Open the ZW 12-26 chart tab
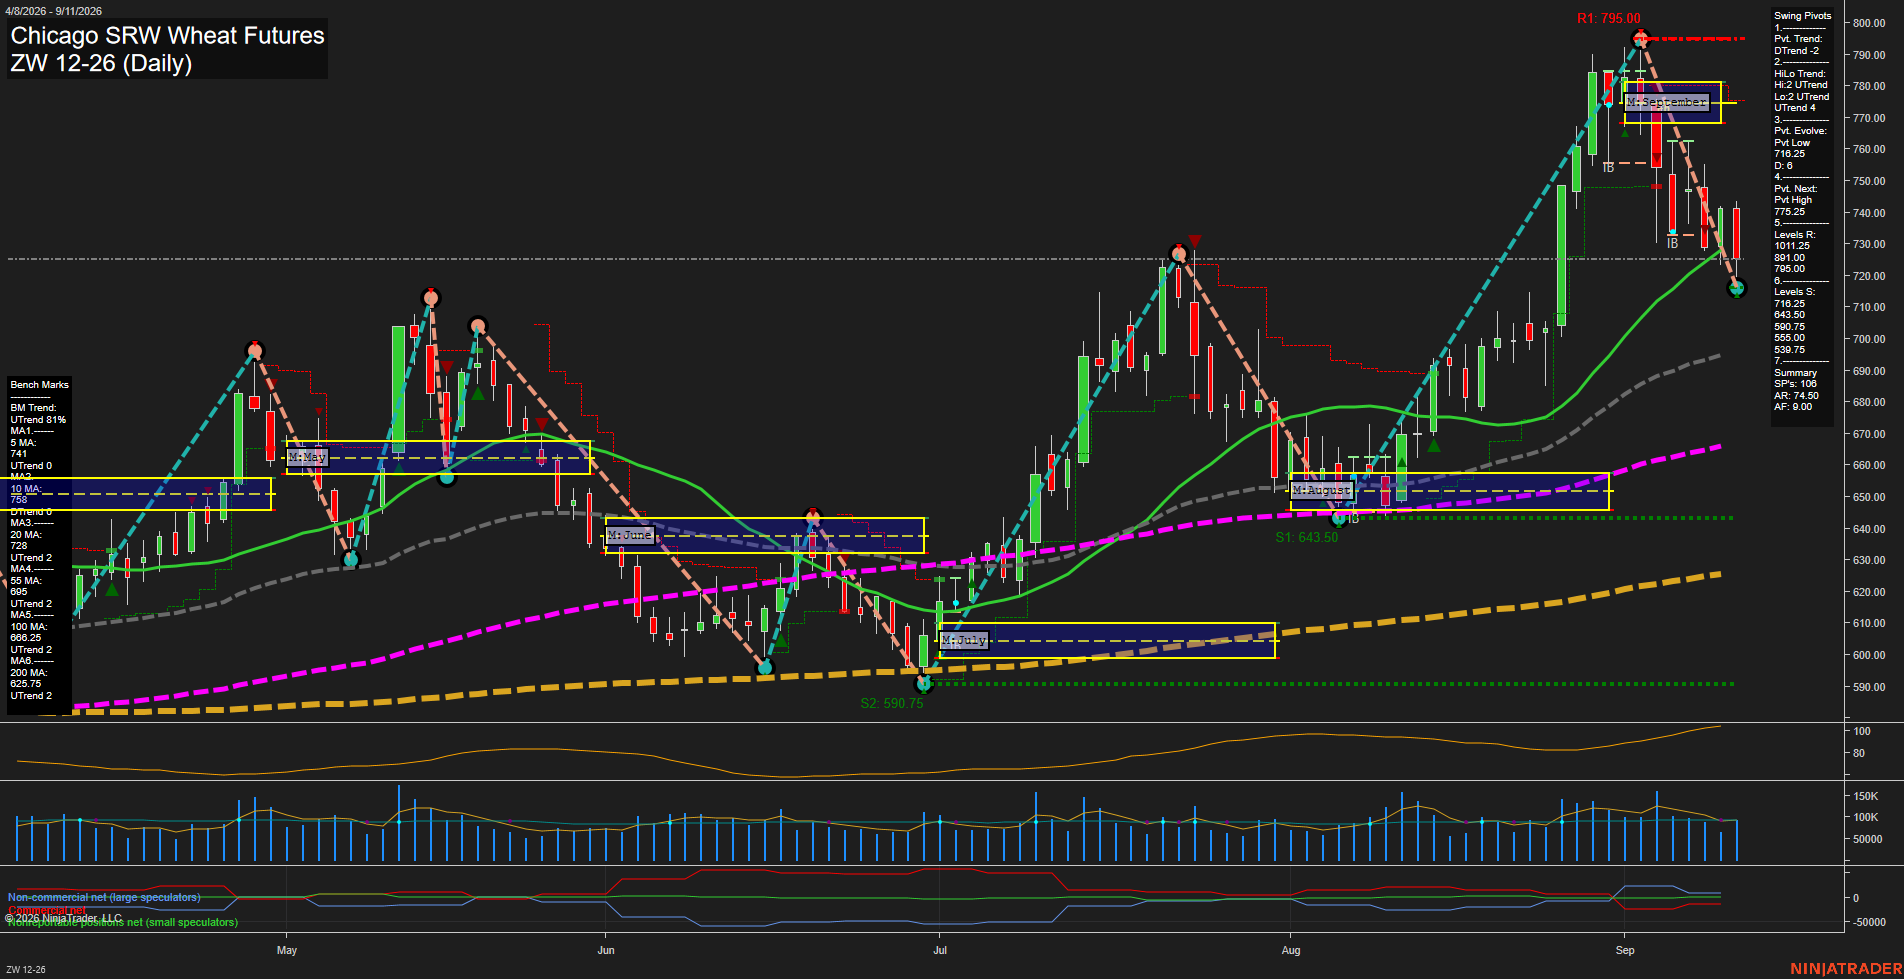Screen dimensions: 1904x979 [x=25, y=969]
